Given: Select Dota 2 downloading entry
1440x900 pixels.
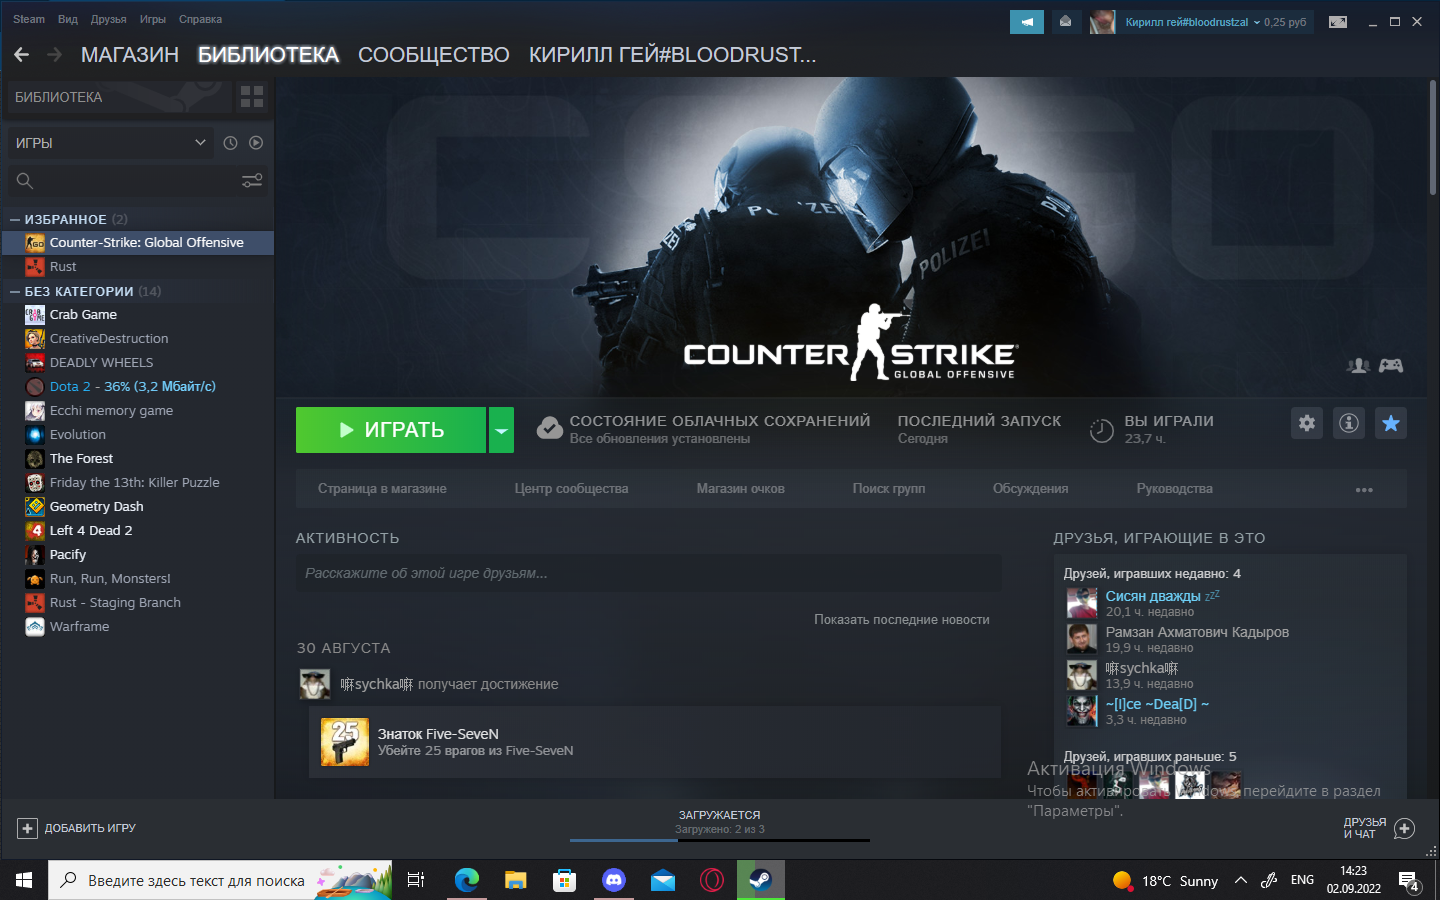Looking at the screenshot, I should click(x=137, y=387).
